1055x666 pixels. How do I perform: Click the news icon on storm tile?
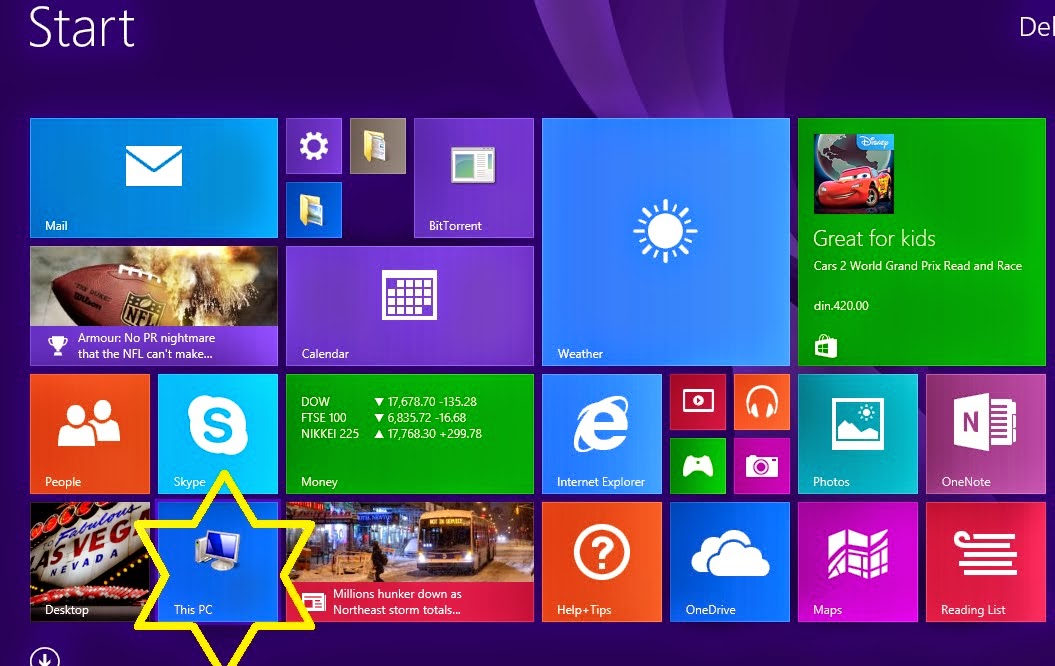pos(314,602)
